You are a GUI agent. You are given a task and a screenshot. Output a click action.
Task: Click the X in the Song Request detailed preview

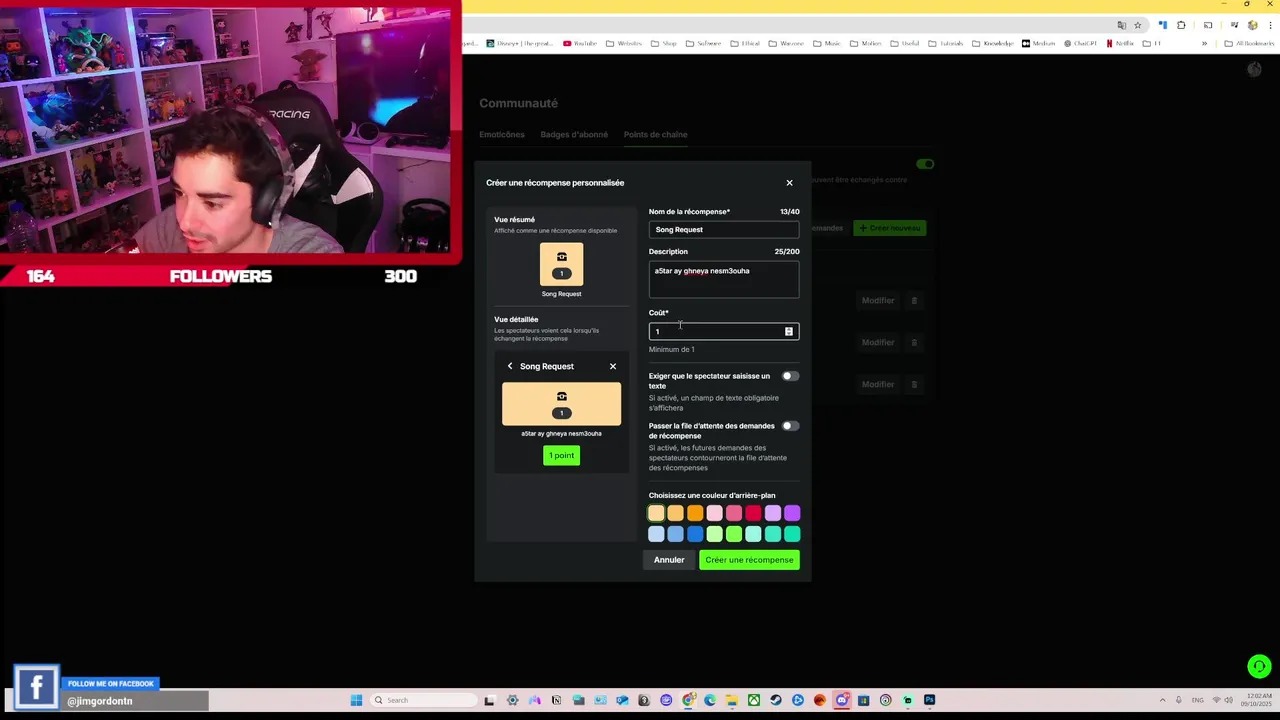(613, 366)
